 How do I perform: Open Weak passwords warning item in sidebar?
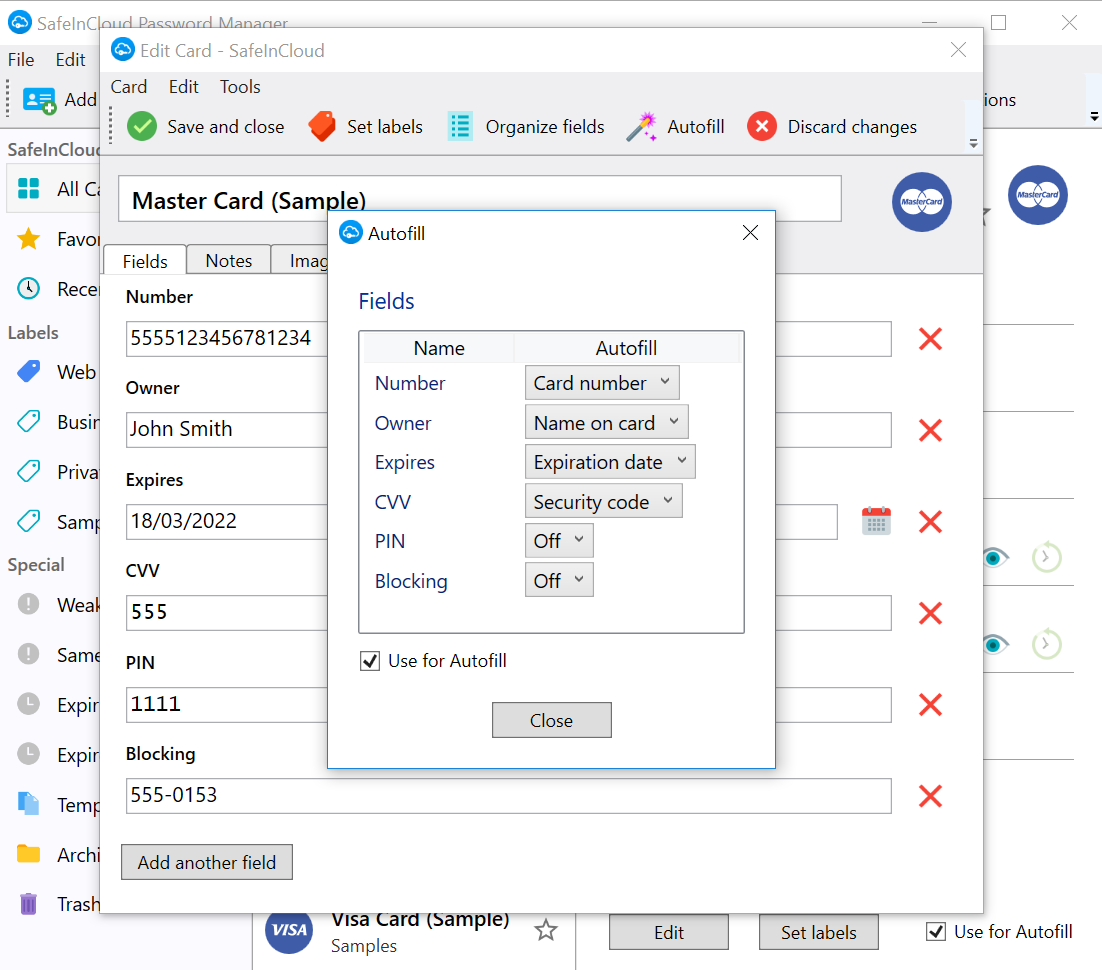coord(29,604)
